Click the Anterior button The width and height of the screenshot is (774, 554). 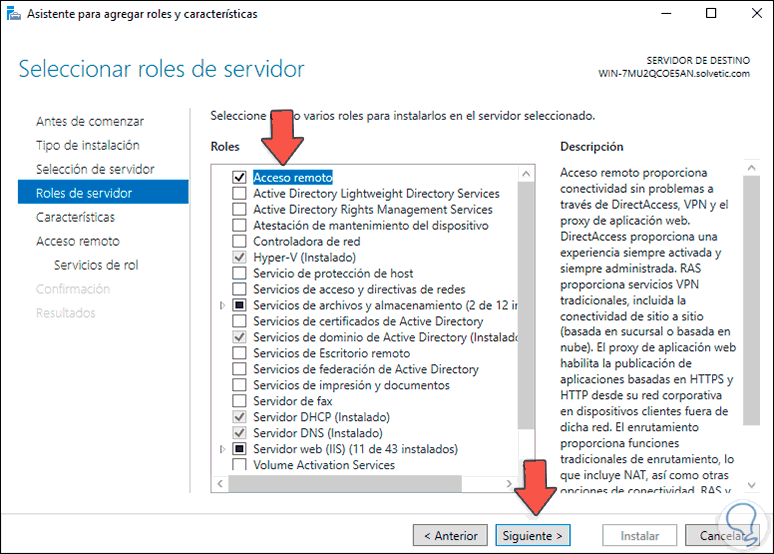pos(450,535)
